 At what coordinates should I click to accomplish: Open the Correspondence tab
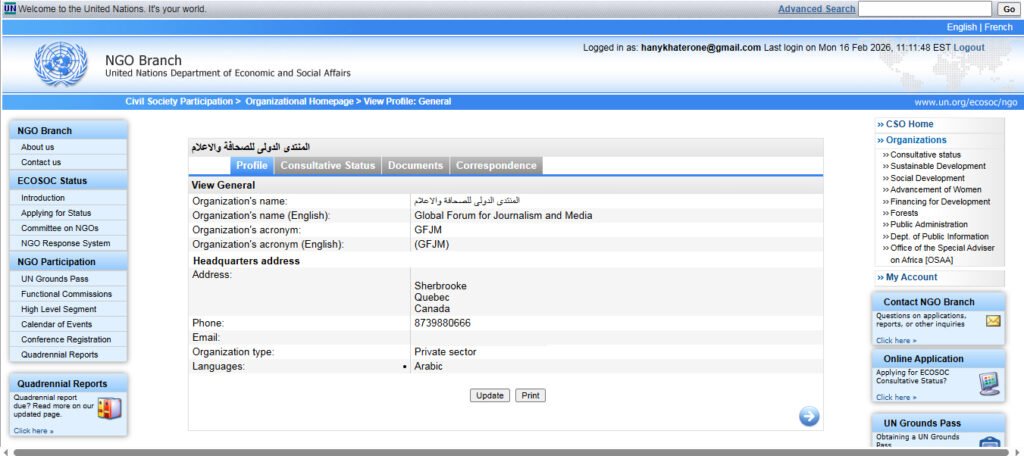pyautogui.click(x=496, y=166)
